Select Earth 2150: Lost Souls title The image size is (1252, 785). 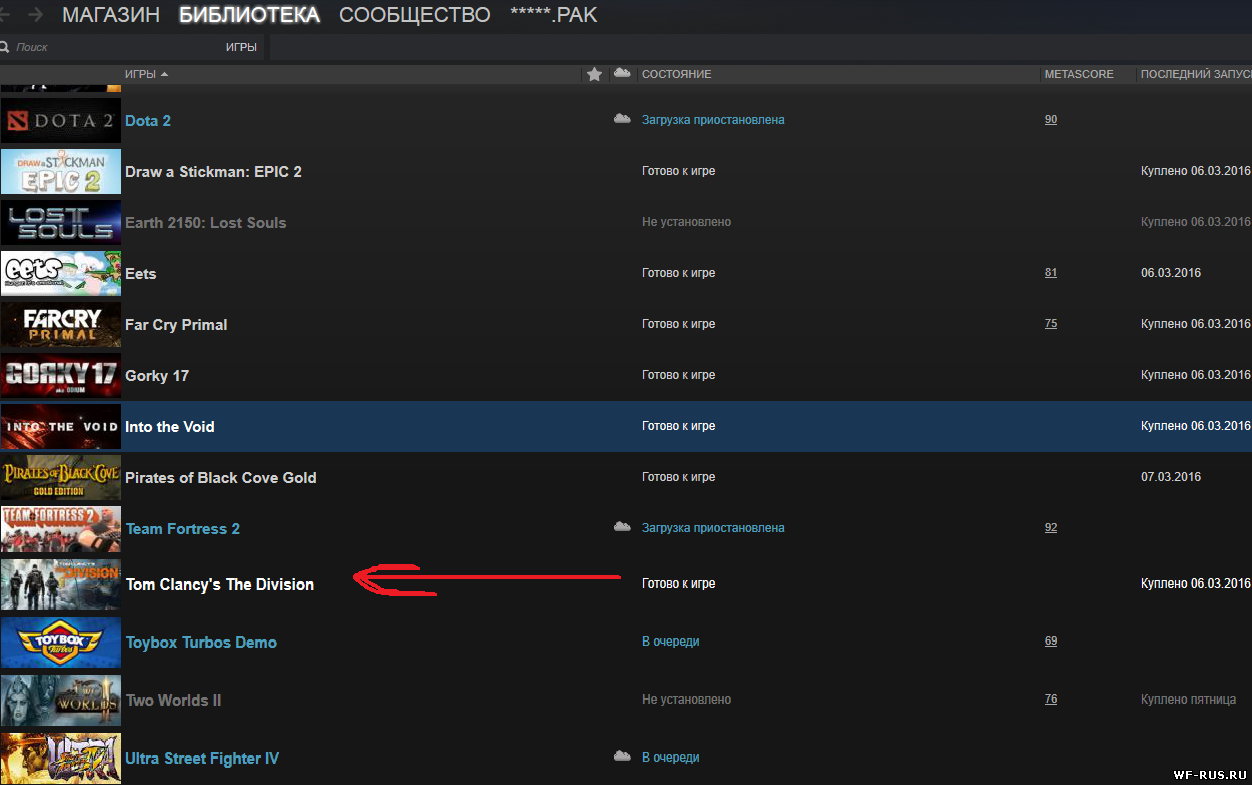click(x=206, y=222)
